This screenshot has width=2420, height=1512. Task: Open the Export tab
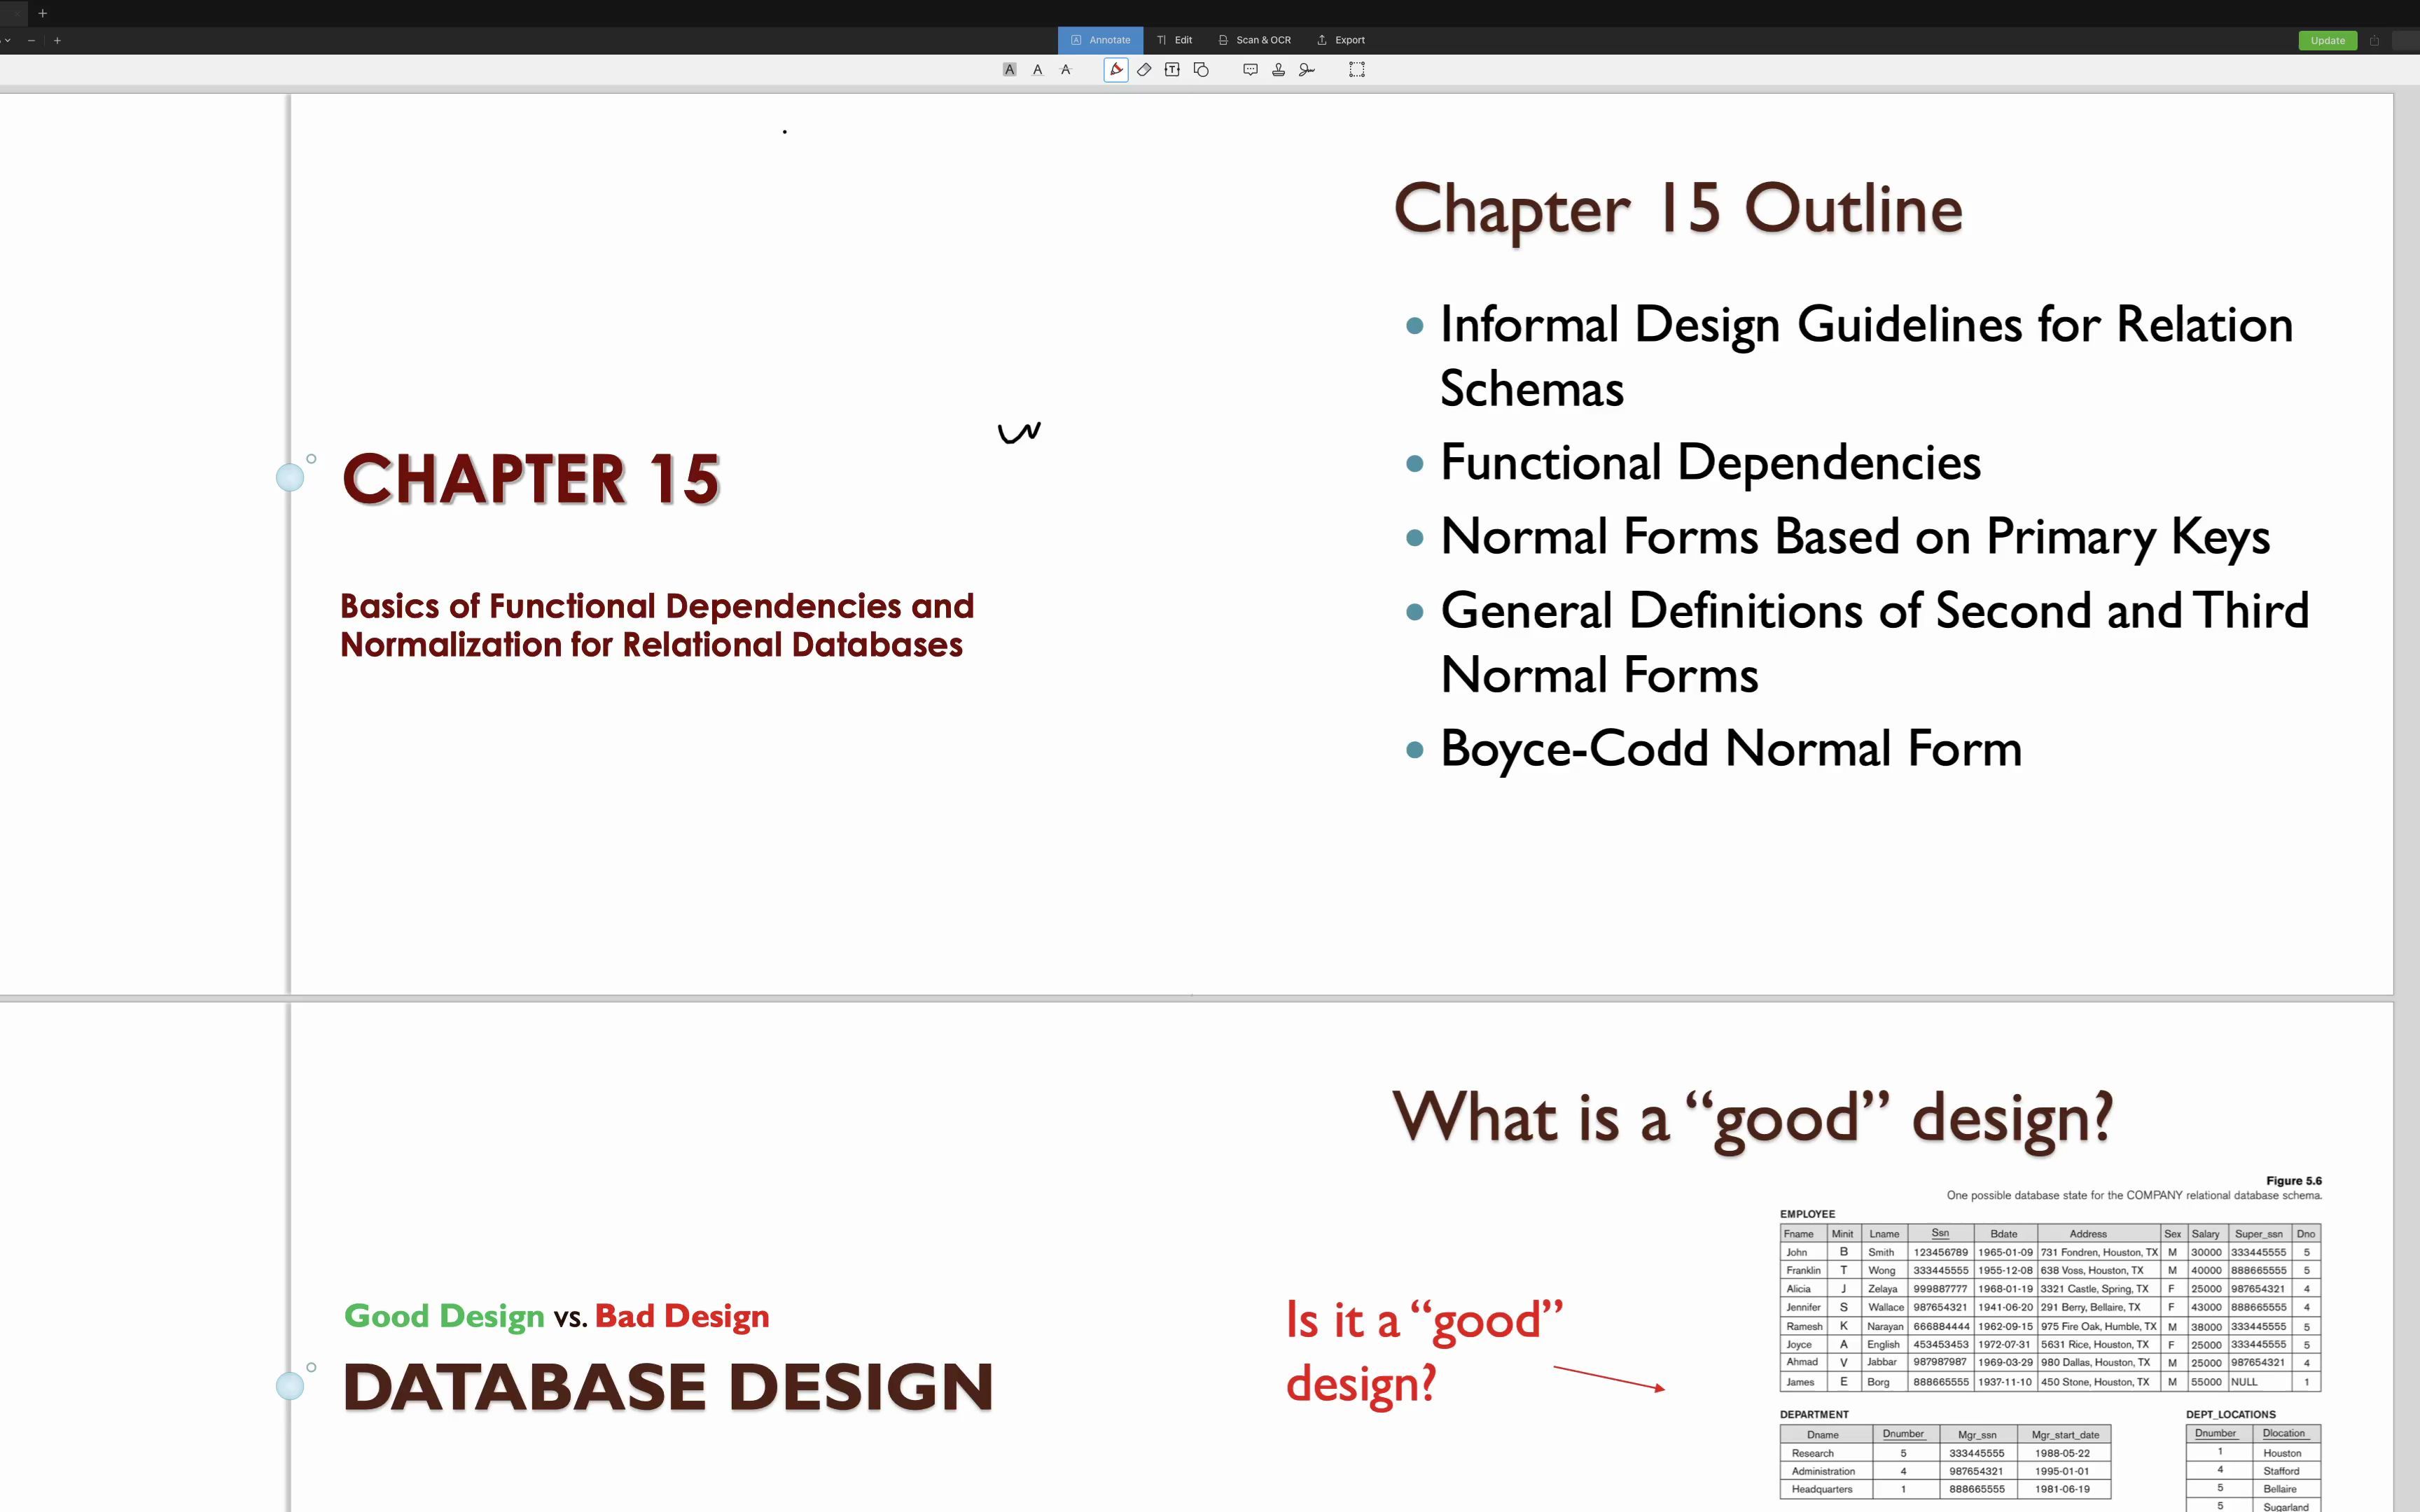pos(1341,40)
